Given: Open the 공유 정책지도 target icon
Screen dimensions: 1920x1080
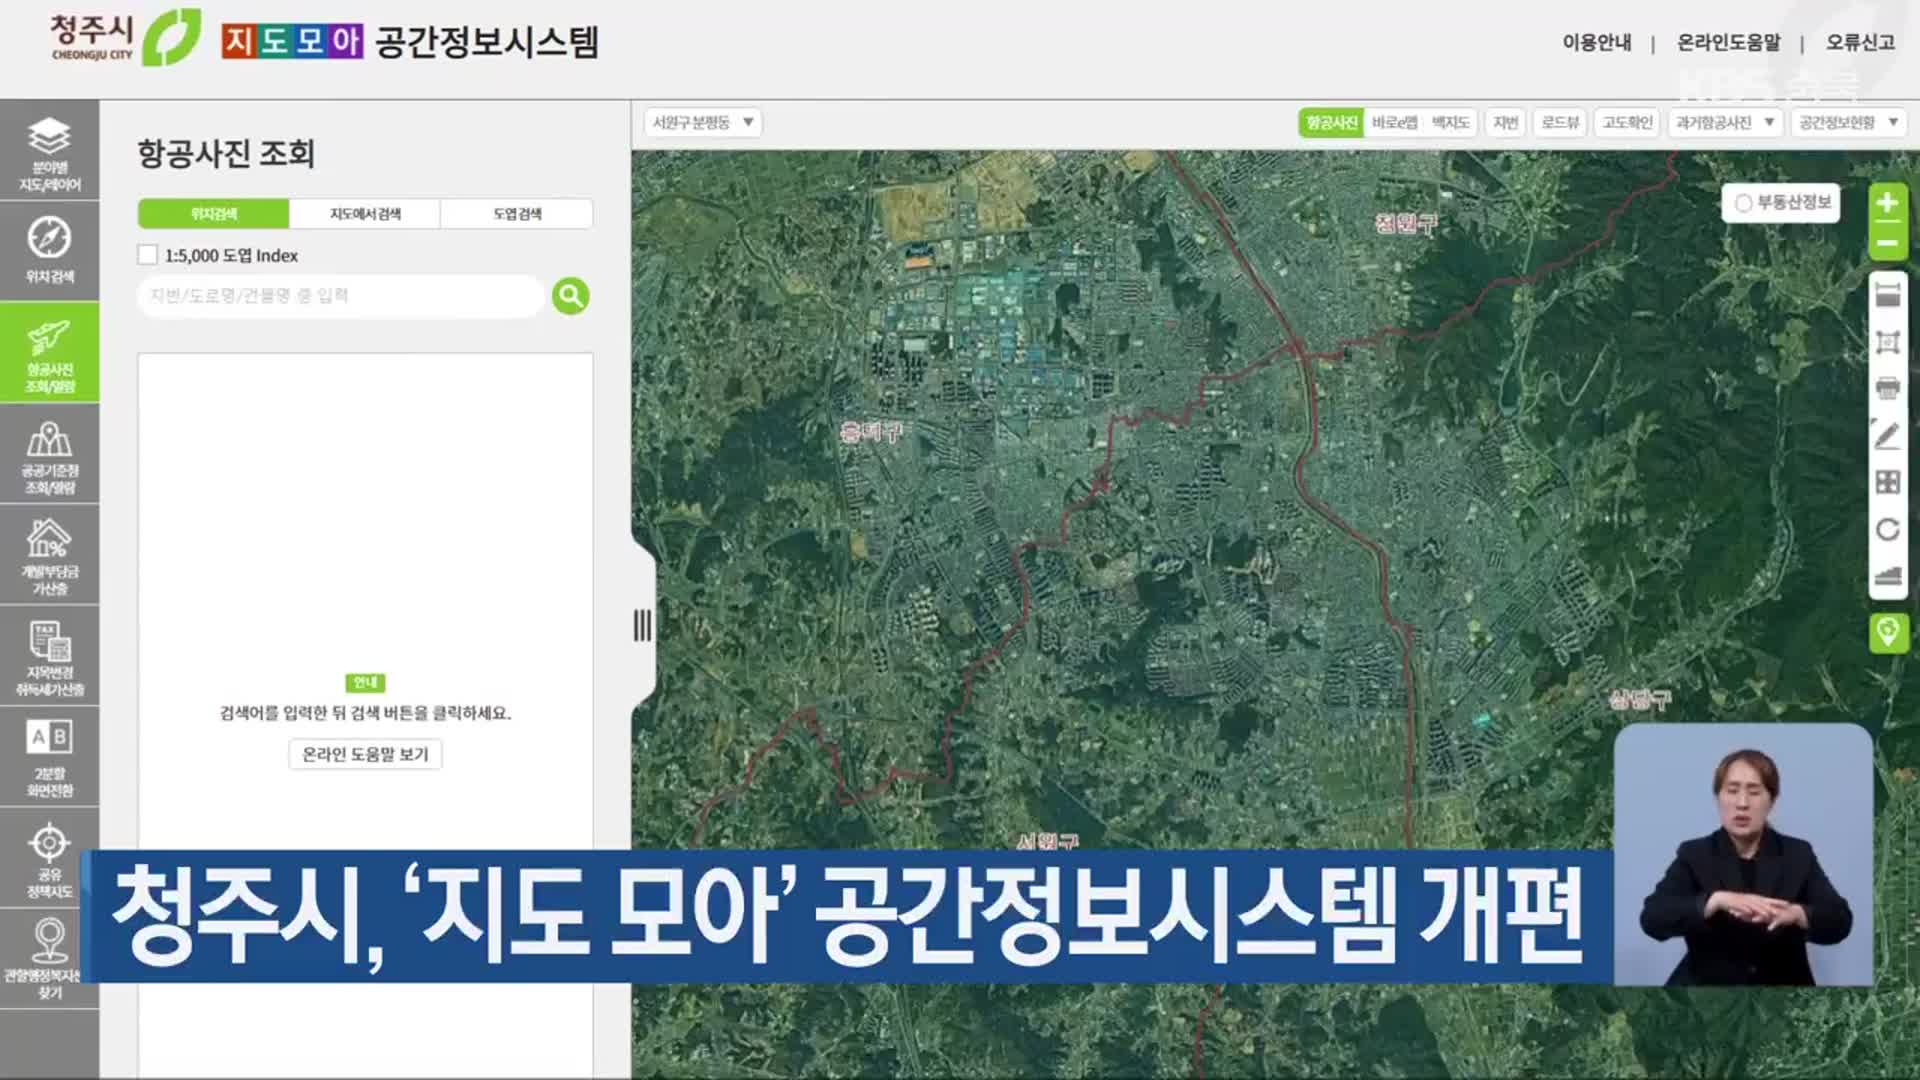Looking at the screenshot, I should 49,859.
